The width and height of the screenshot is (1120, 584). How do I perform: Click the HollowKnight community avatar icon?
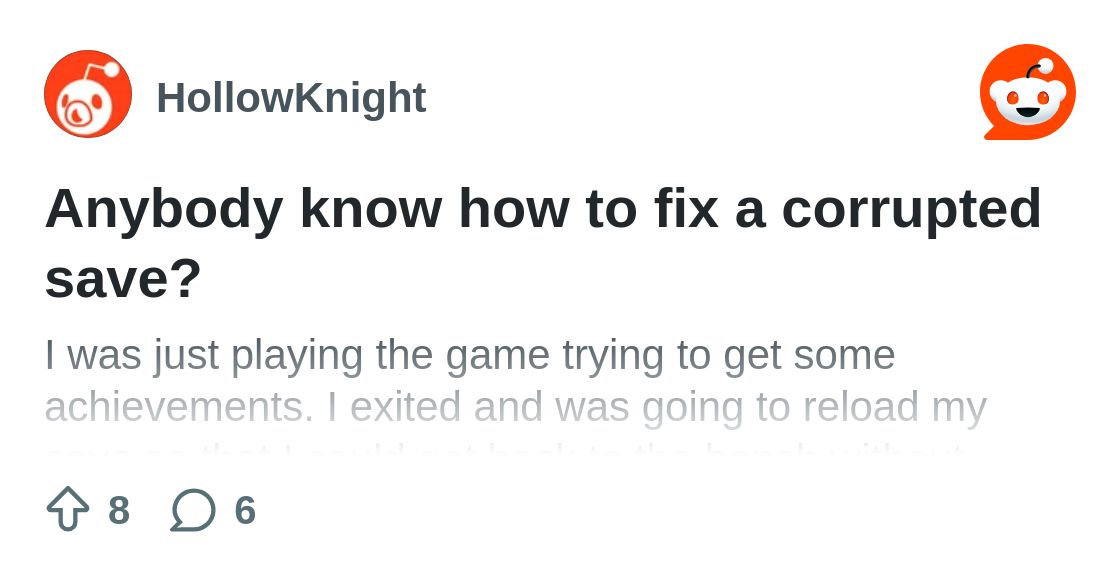click(x=88, y=94)
